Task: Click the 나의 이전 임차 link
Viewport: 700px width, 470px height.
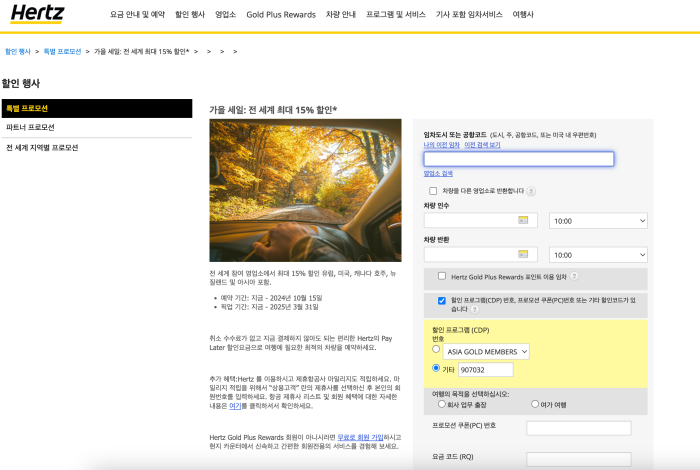Action: 442,145
